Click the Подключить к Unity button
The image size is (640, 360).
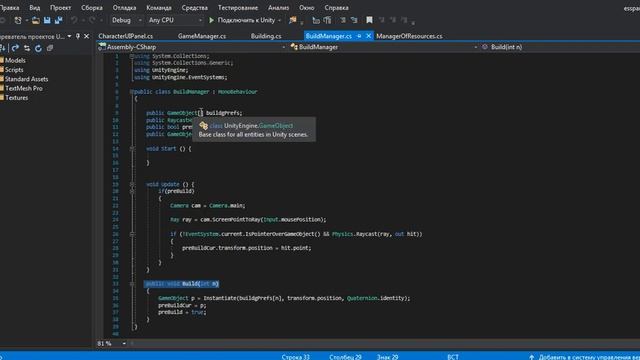tap(242, 20)
